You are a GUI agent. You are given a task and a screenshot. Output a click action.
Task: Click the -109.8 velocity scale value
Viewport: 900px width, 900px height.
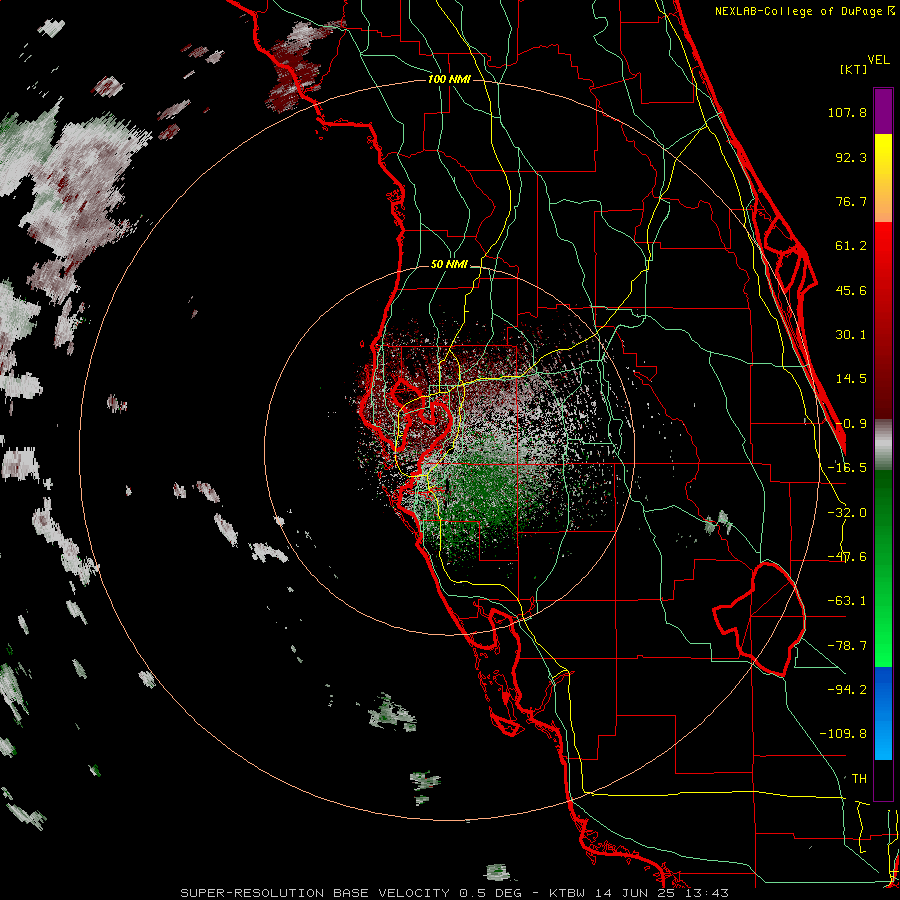point(843,734)
